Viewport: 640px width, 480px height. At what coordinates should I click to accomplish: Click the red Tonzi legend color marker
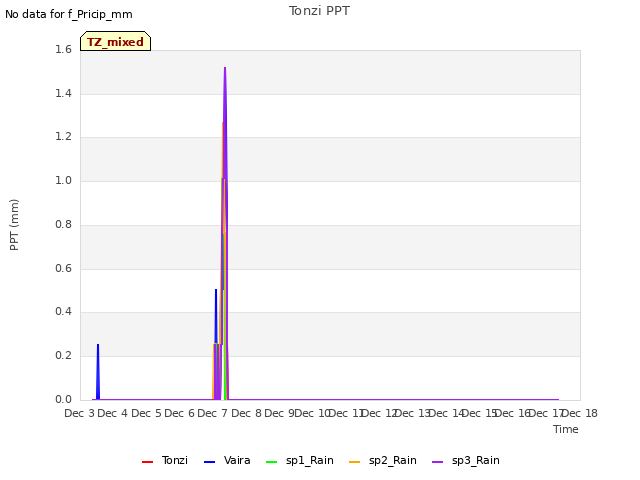click(147, 462)
